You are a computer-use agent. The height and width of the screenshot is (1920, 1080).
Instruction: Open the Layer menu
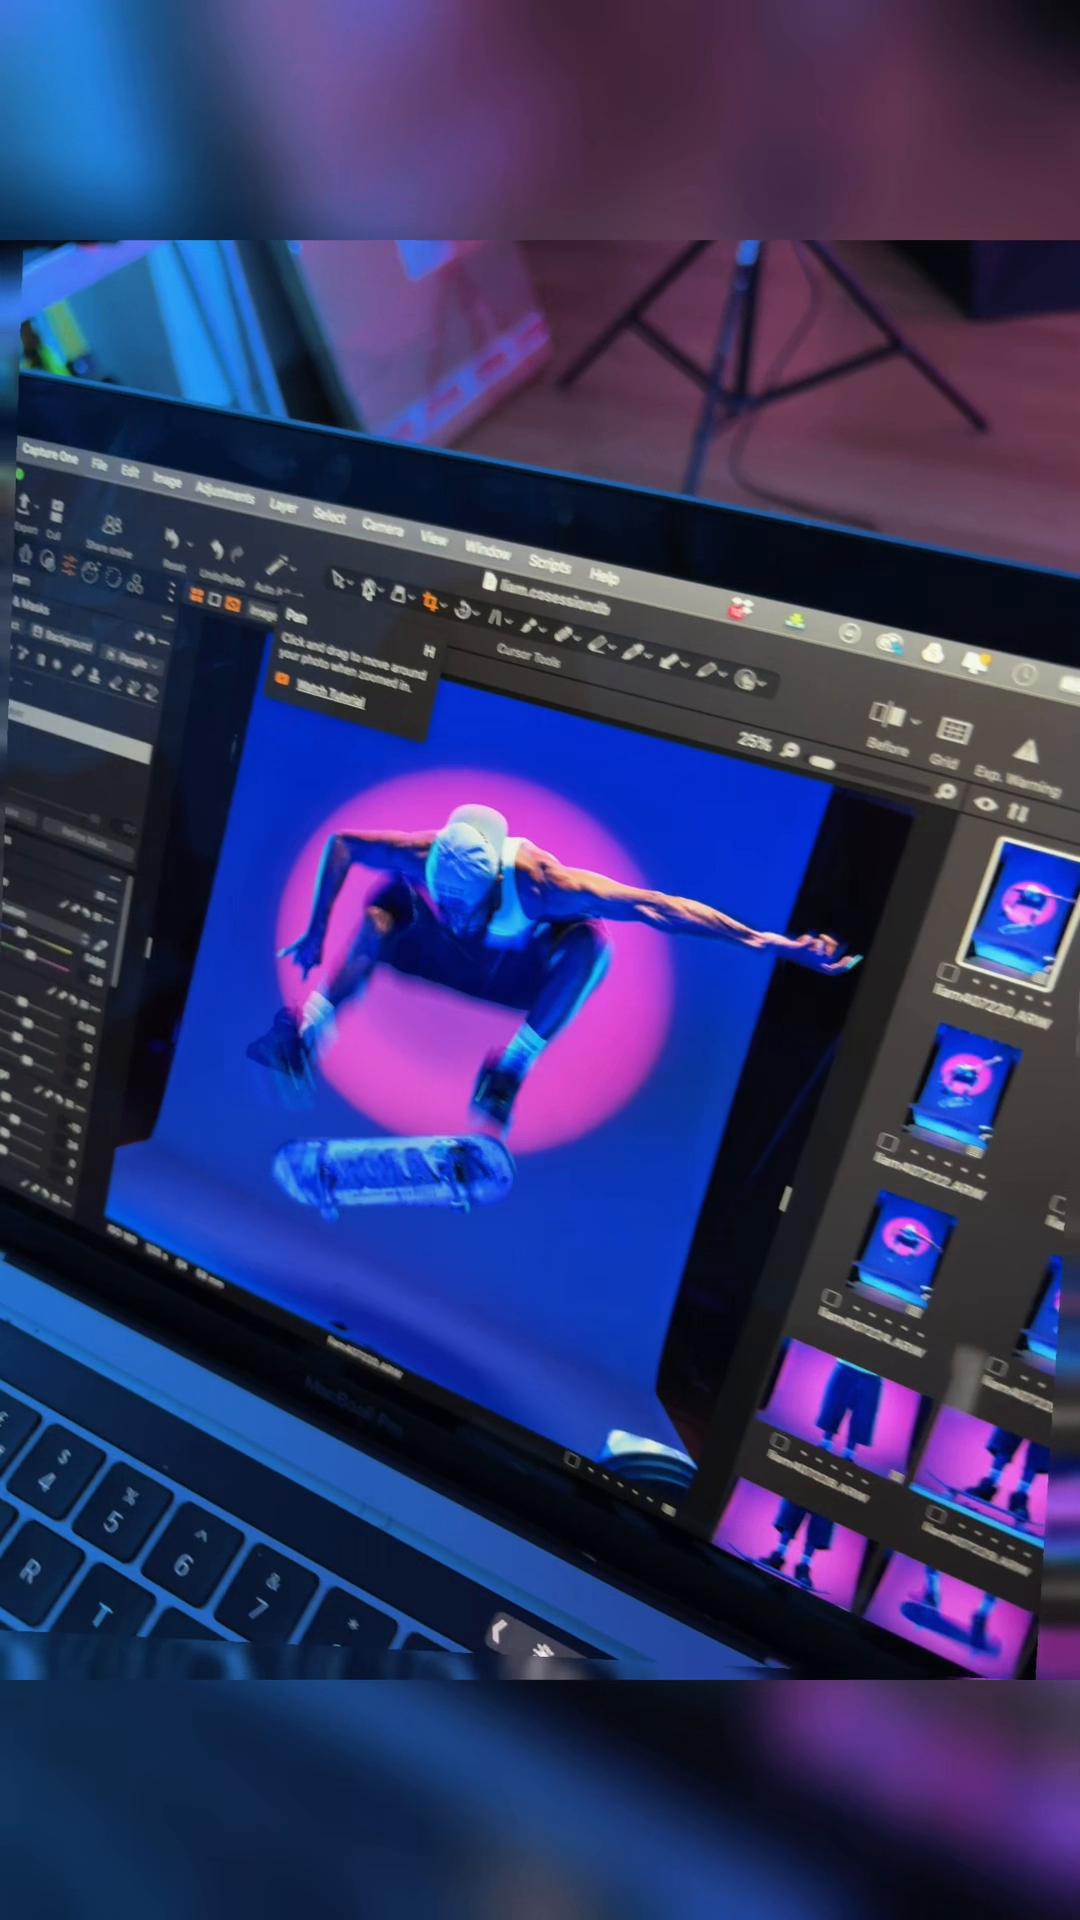(283, 506)
